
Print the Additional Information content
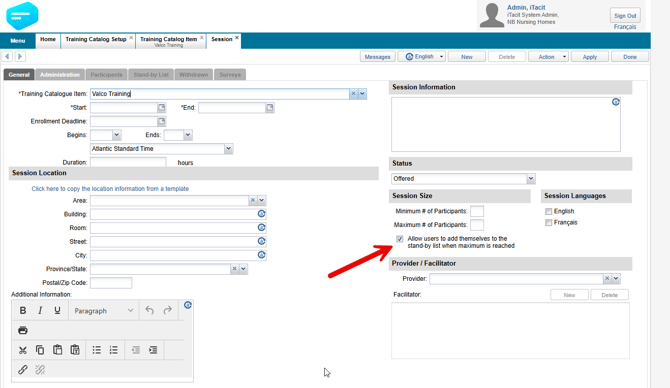[x=23, y=330]
